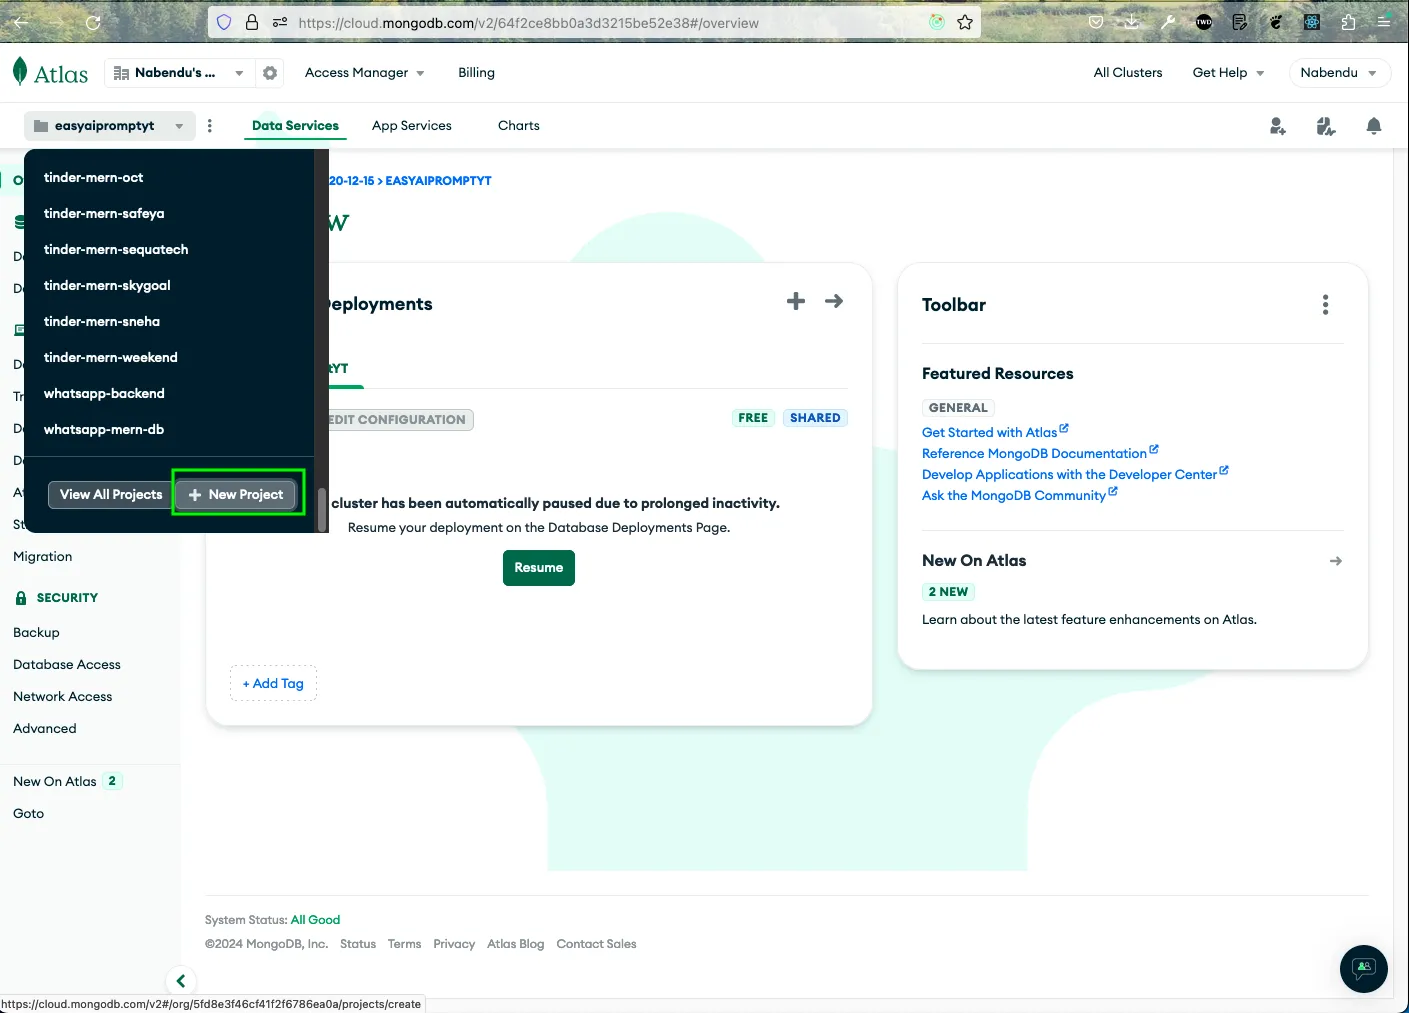
Task: Switch to Charts tab
Action: [519, 126]
